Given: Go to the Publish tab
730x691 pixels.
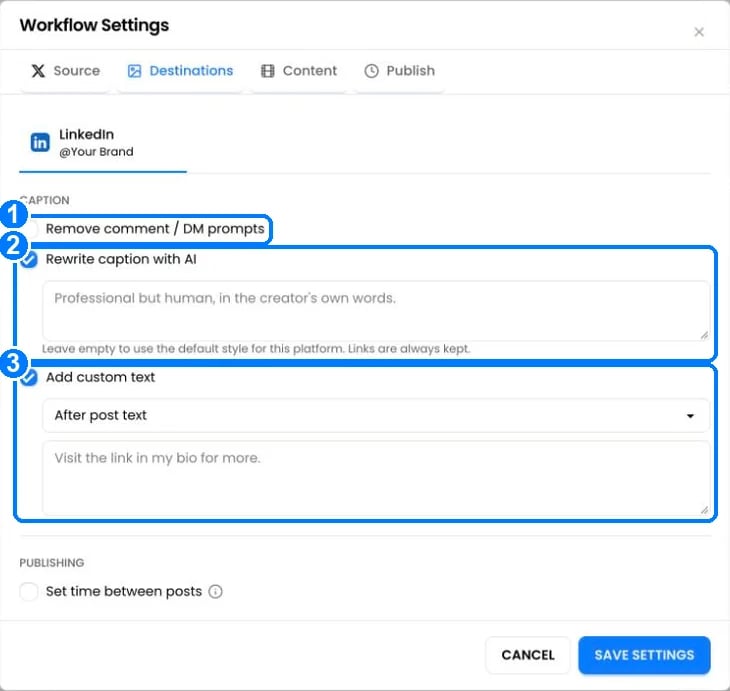Looking at the screenshot, I should pos(399,71).
